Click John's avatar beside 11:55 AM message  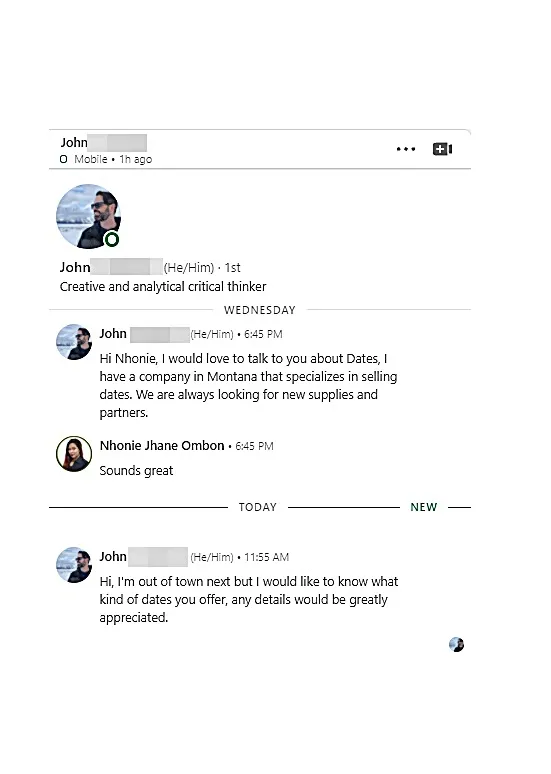point(74,565)
